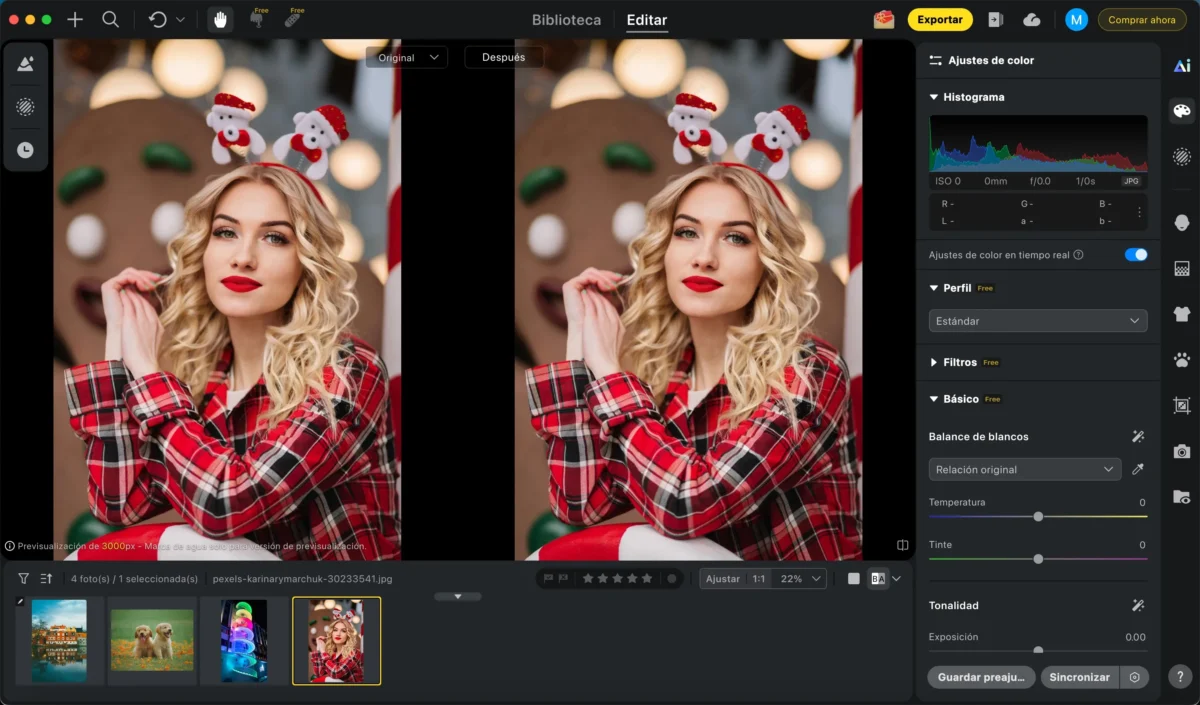Click the magnifier search icon

click(110, 20)
